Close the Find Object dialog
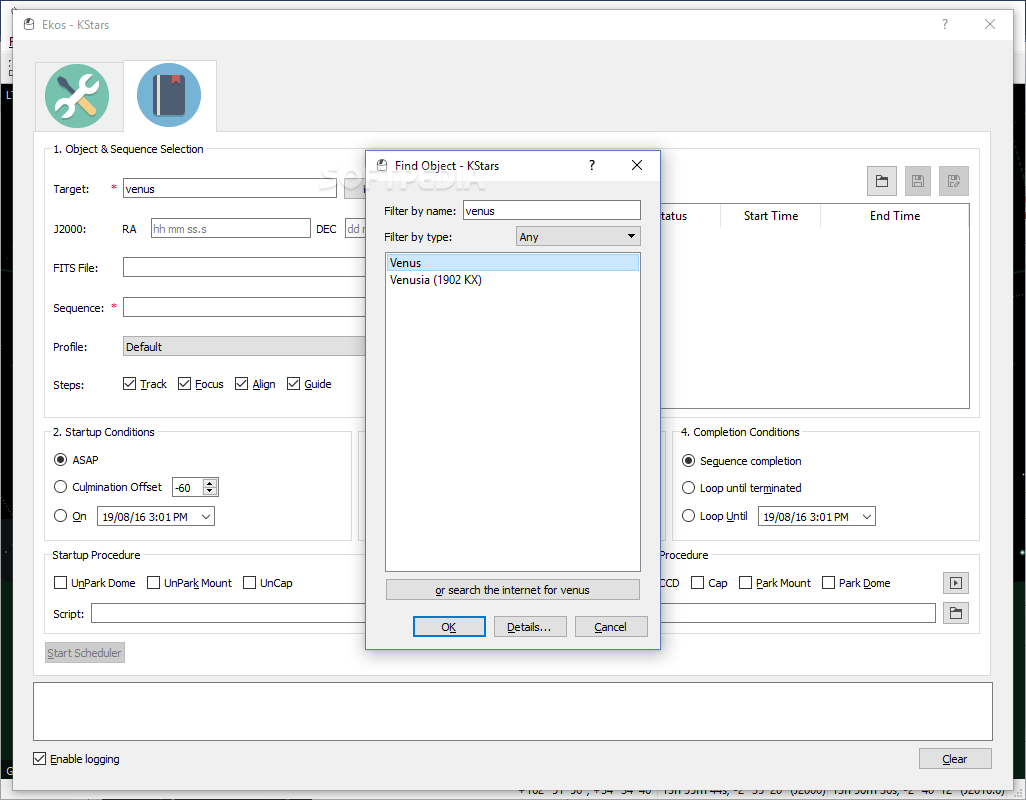This screenshot has height=800, width=1026. pyautogui.click(x=637, y=165)
